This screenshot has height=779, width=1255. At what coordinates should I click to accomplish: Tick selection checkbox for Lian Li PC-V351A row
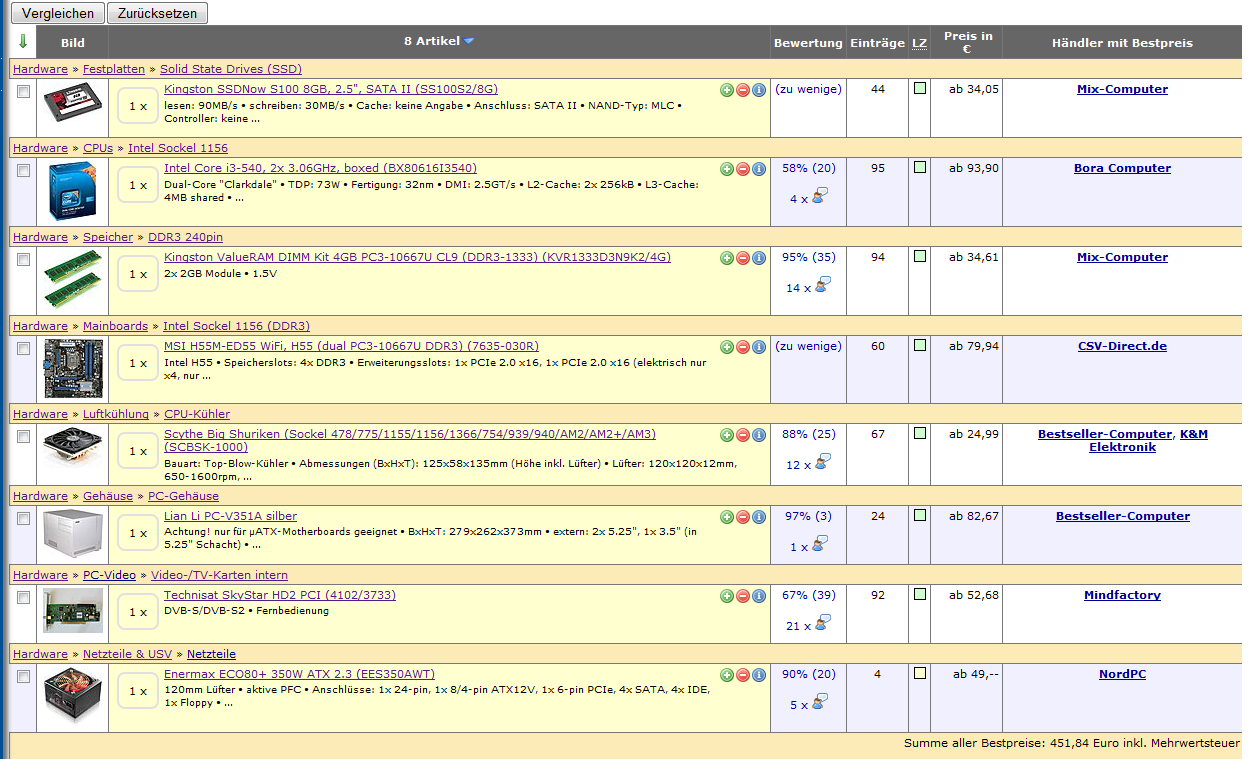click(x=24, y=518)
